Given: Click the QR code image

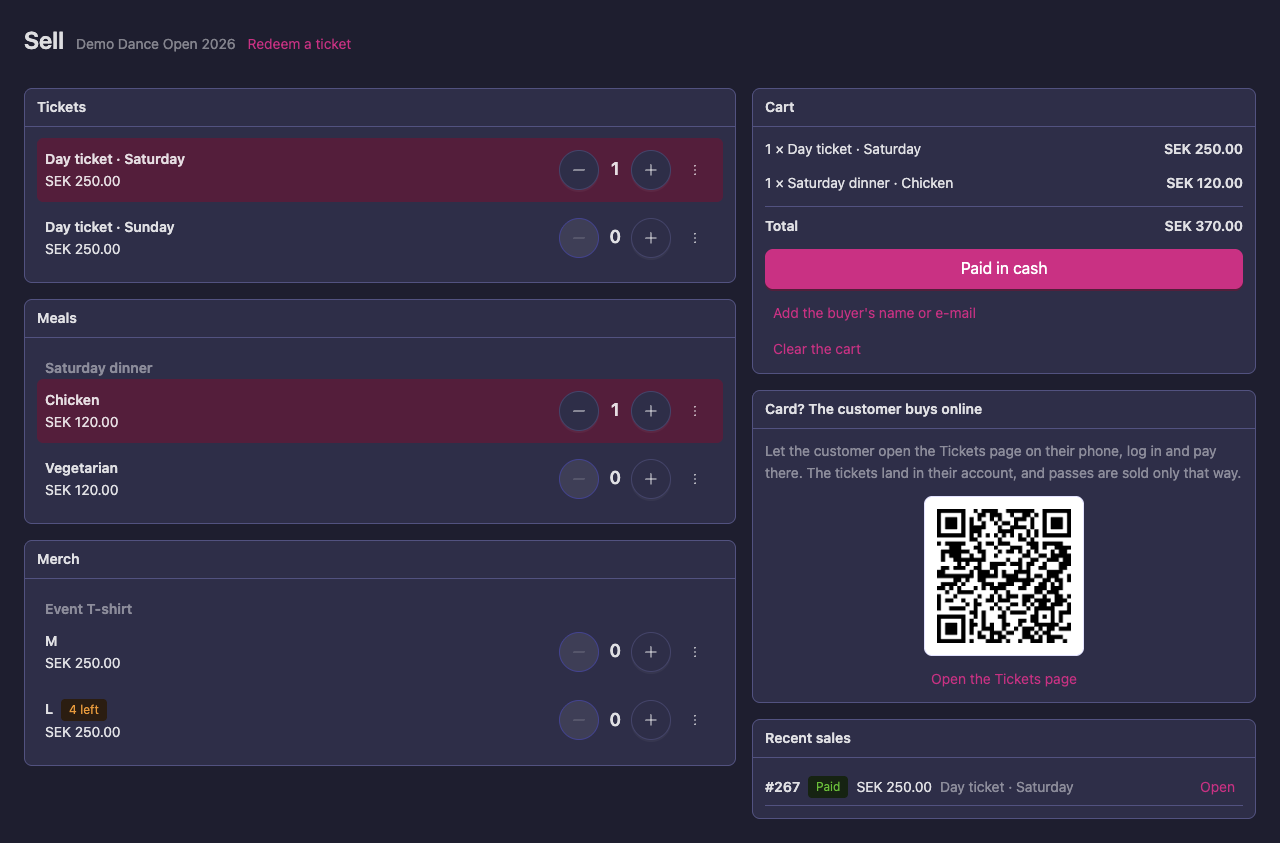Looking at the screenshot, I should tap(1004, 576).
